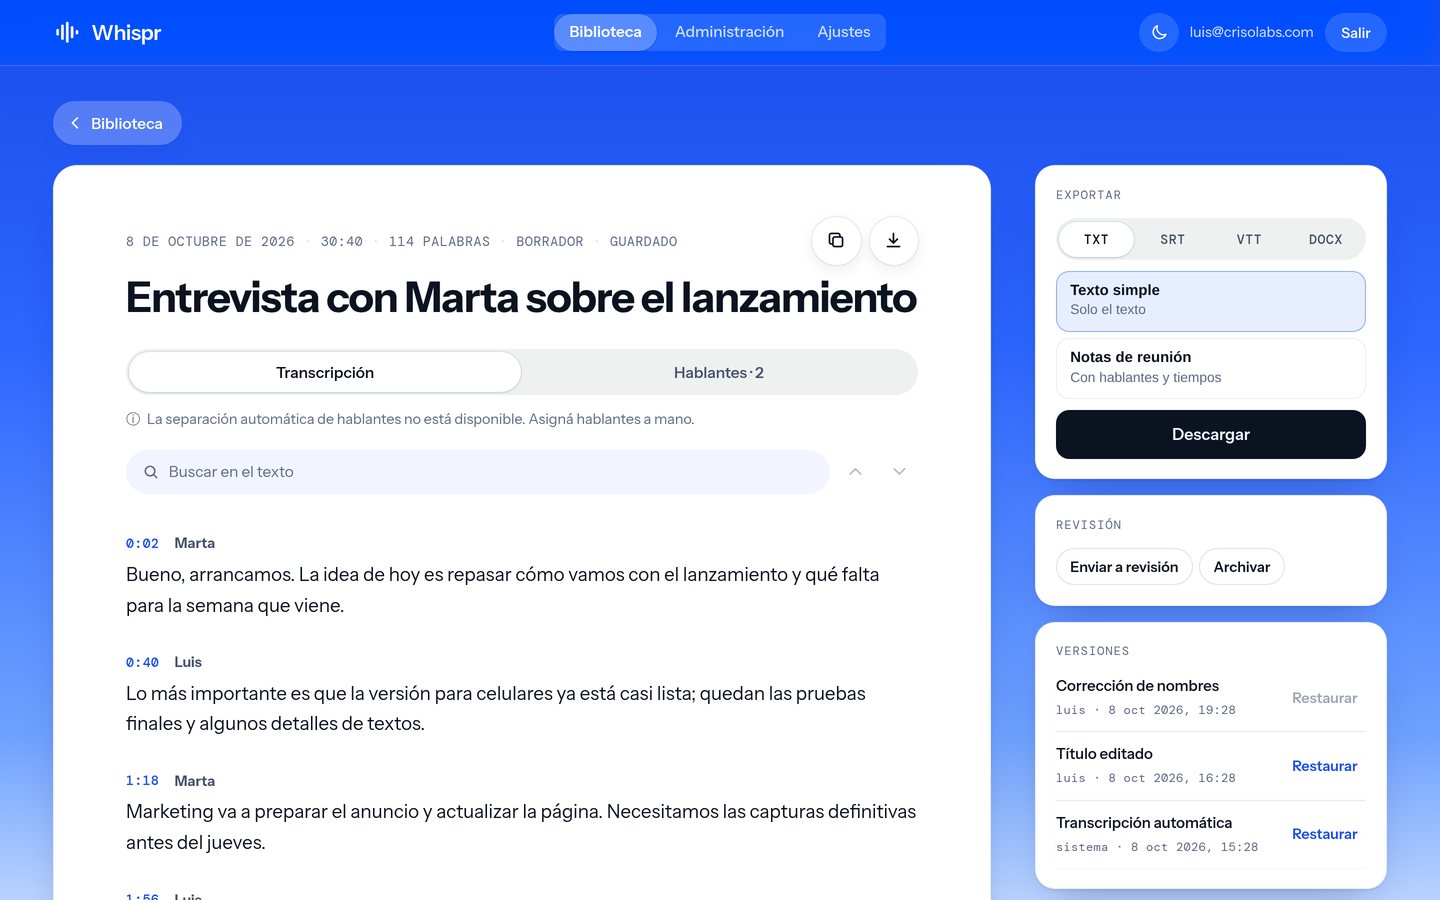Click the speaker name Marta at 0:02
Screen dimensions: 1440x900
(x=194, y=543)
